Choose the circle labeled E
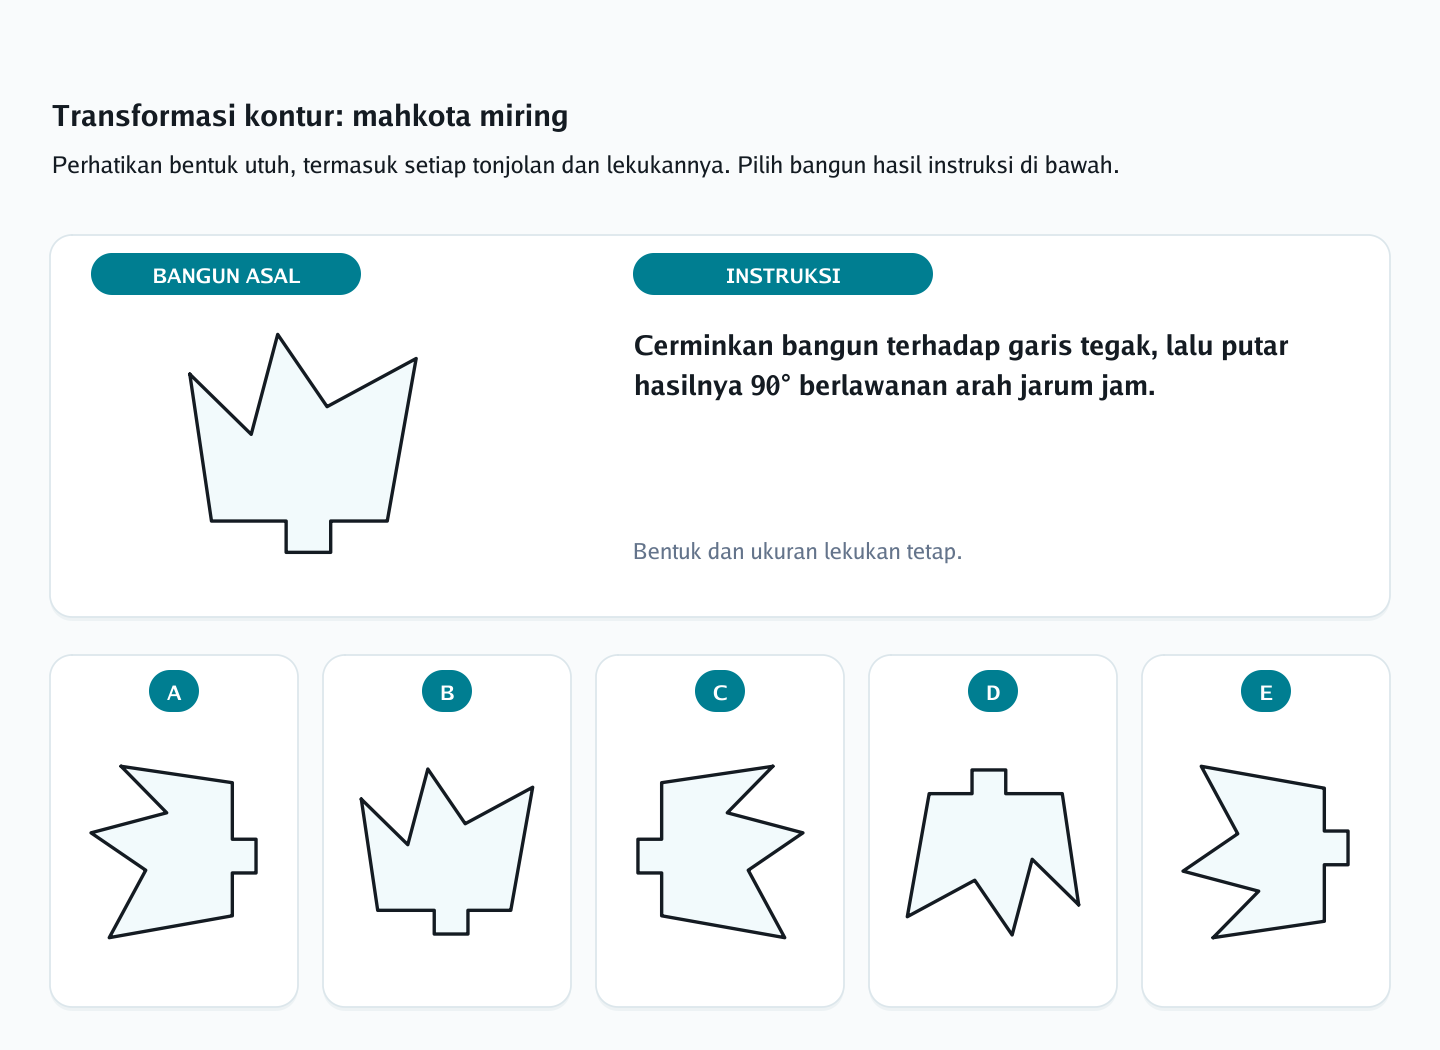 point(1266,691)
